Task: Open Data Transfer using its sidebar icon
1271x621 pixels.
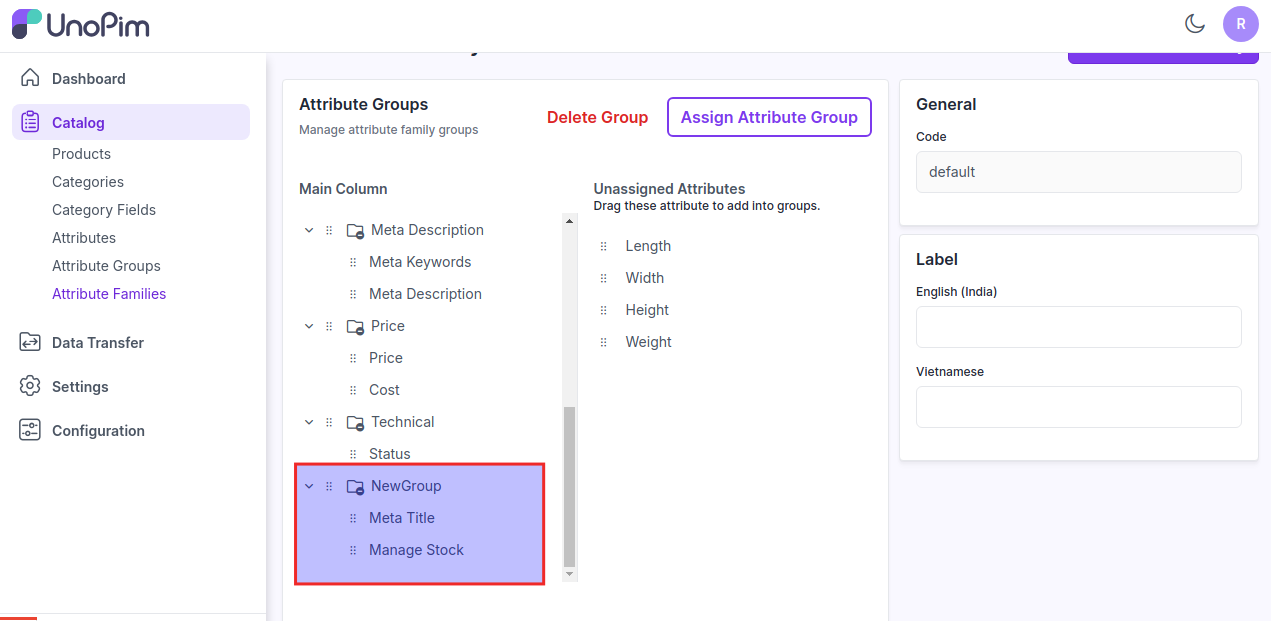Action: coord(31,342)
